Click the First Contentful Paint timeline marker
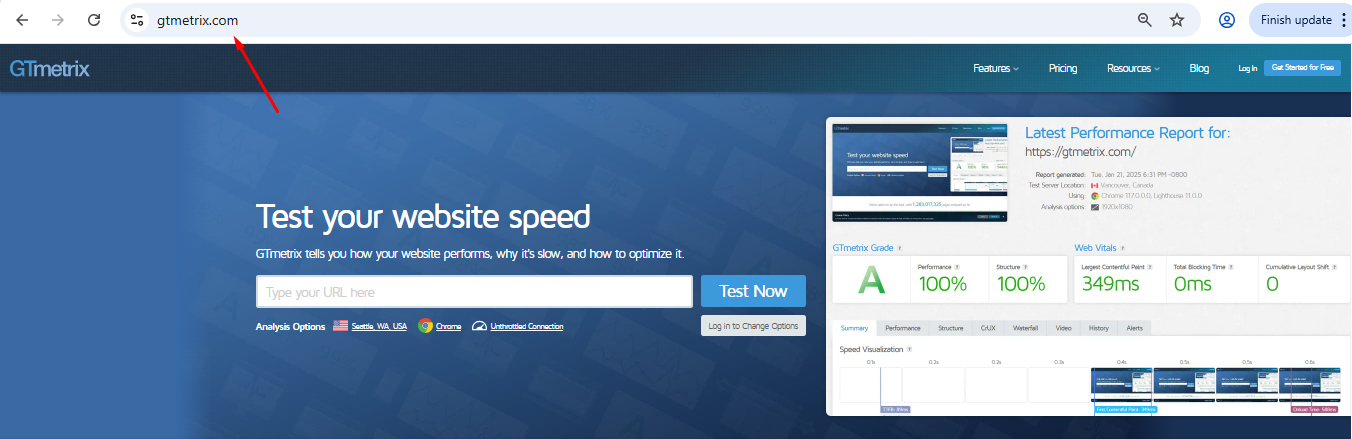 1125,409
